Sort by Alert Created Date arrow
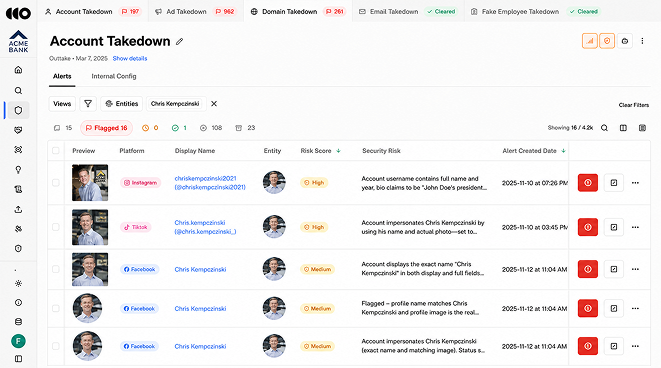This screenshot has height=368, width=661. pyautogui.click(x=563, y=150)
